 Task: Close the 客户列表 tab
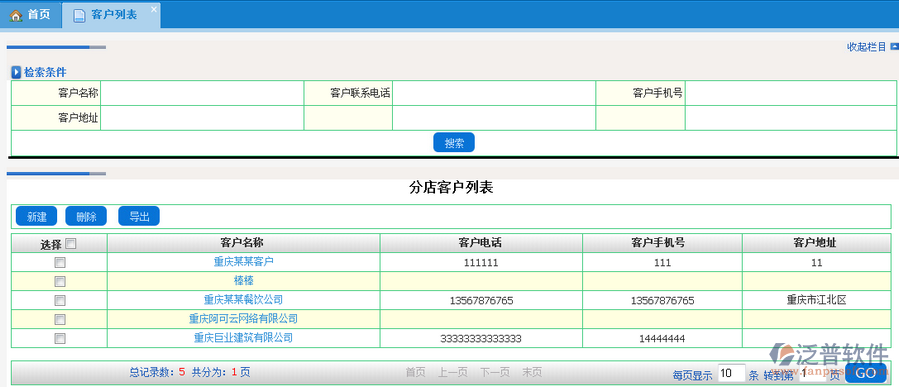click(153, 9)
